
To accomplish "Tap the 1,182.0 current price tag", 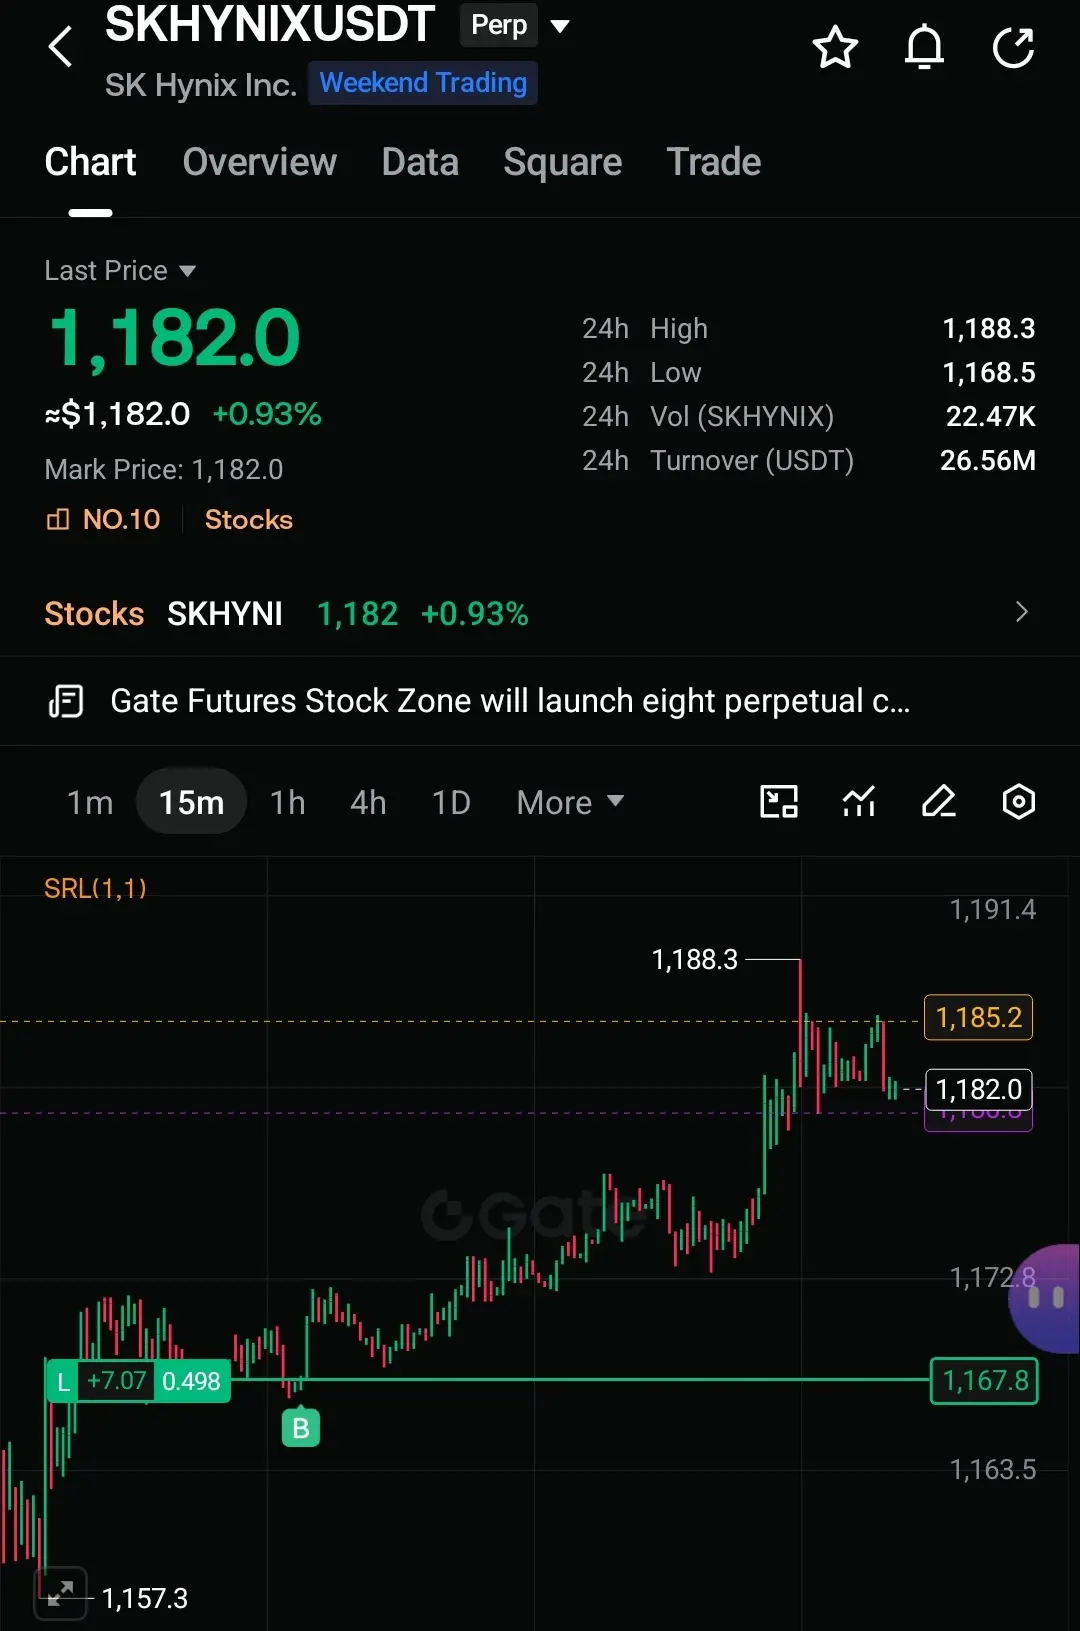I will pyautogui.click(x=979, y=1089).
